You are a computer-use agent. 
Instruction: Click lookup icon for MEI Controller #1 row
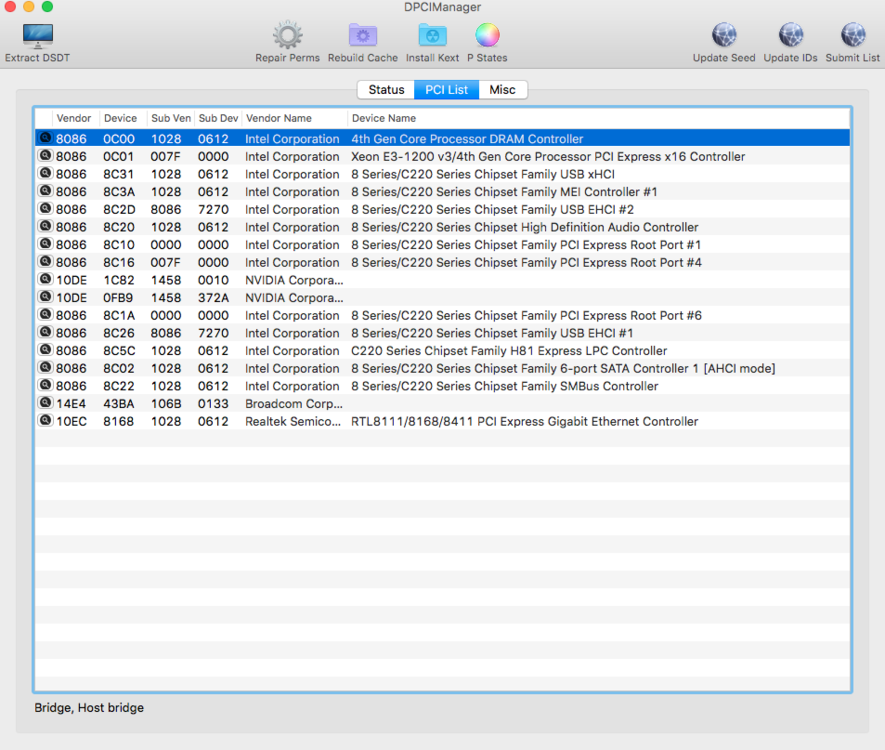pos(45,191)
